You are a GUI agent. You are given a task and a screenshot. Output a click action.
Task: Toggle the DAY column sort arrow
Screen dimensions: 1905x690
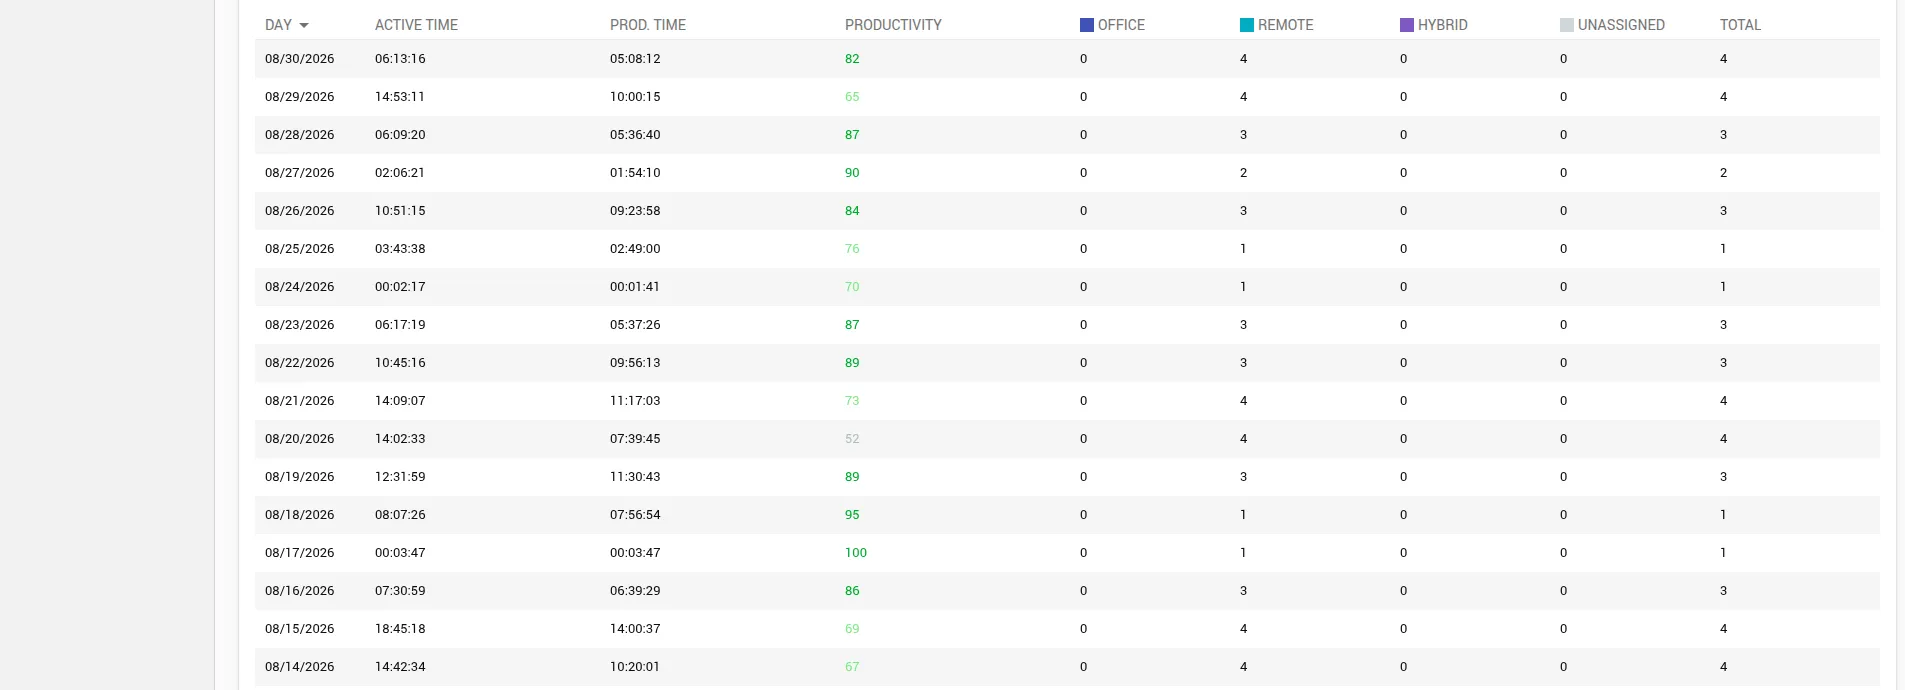[304, 25]
